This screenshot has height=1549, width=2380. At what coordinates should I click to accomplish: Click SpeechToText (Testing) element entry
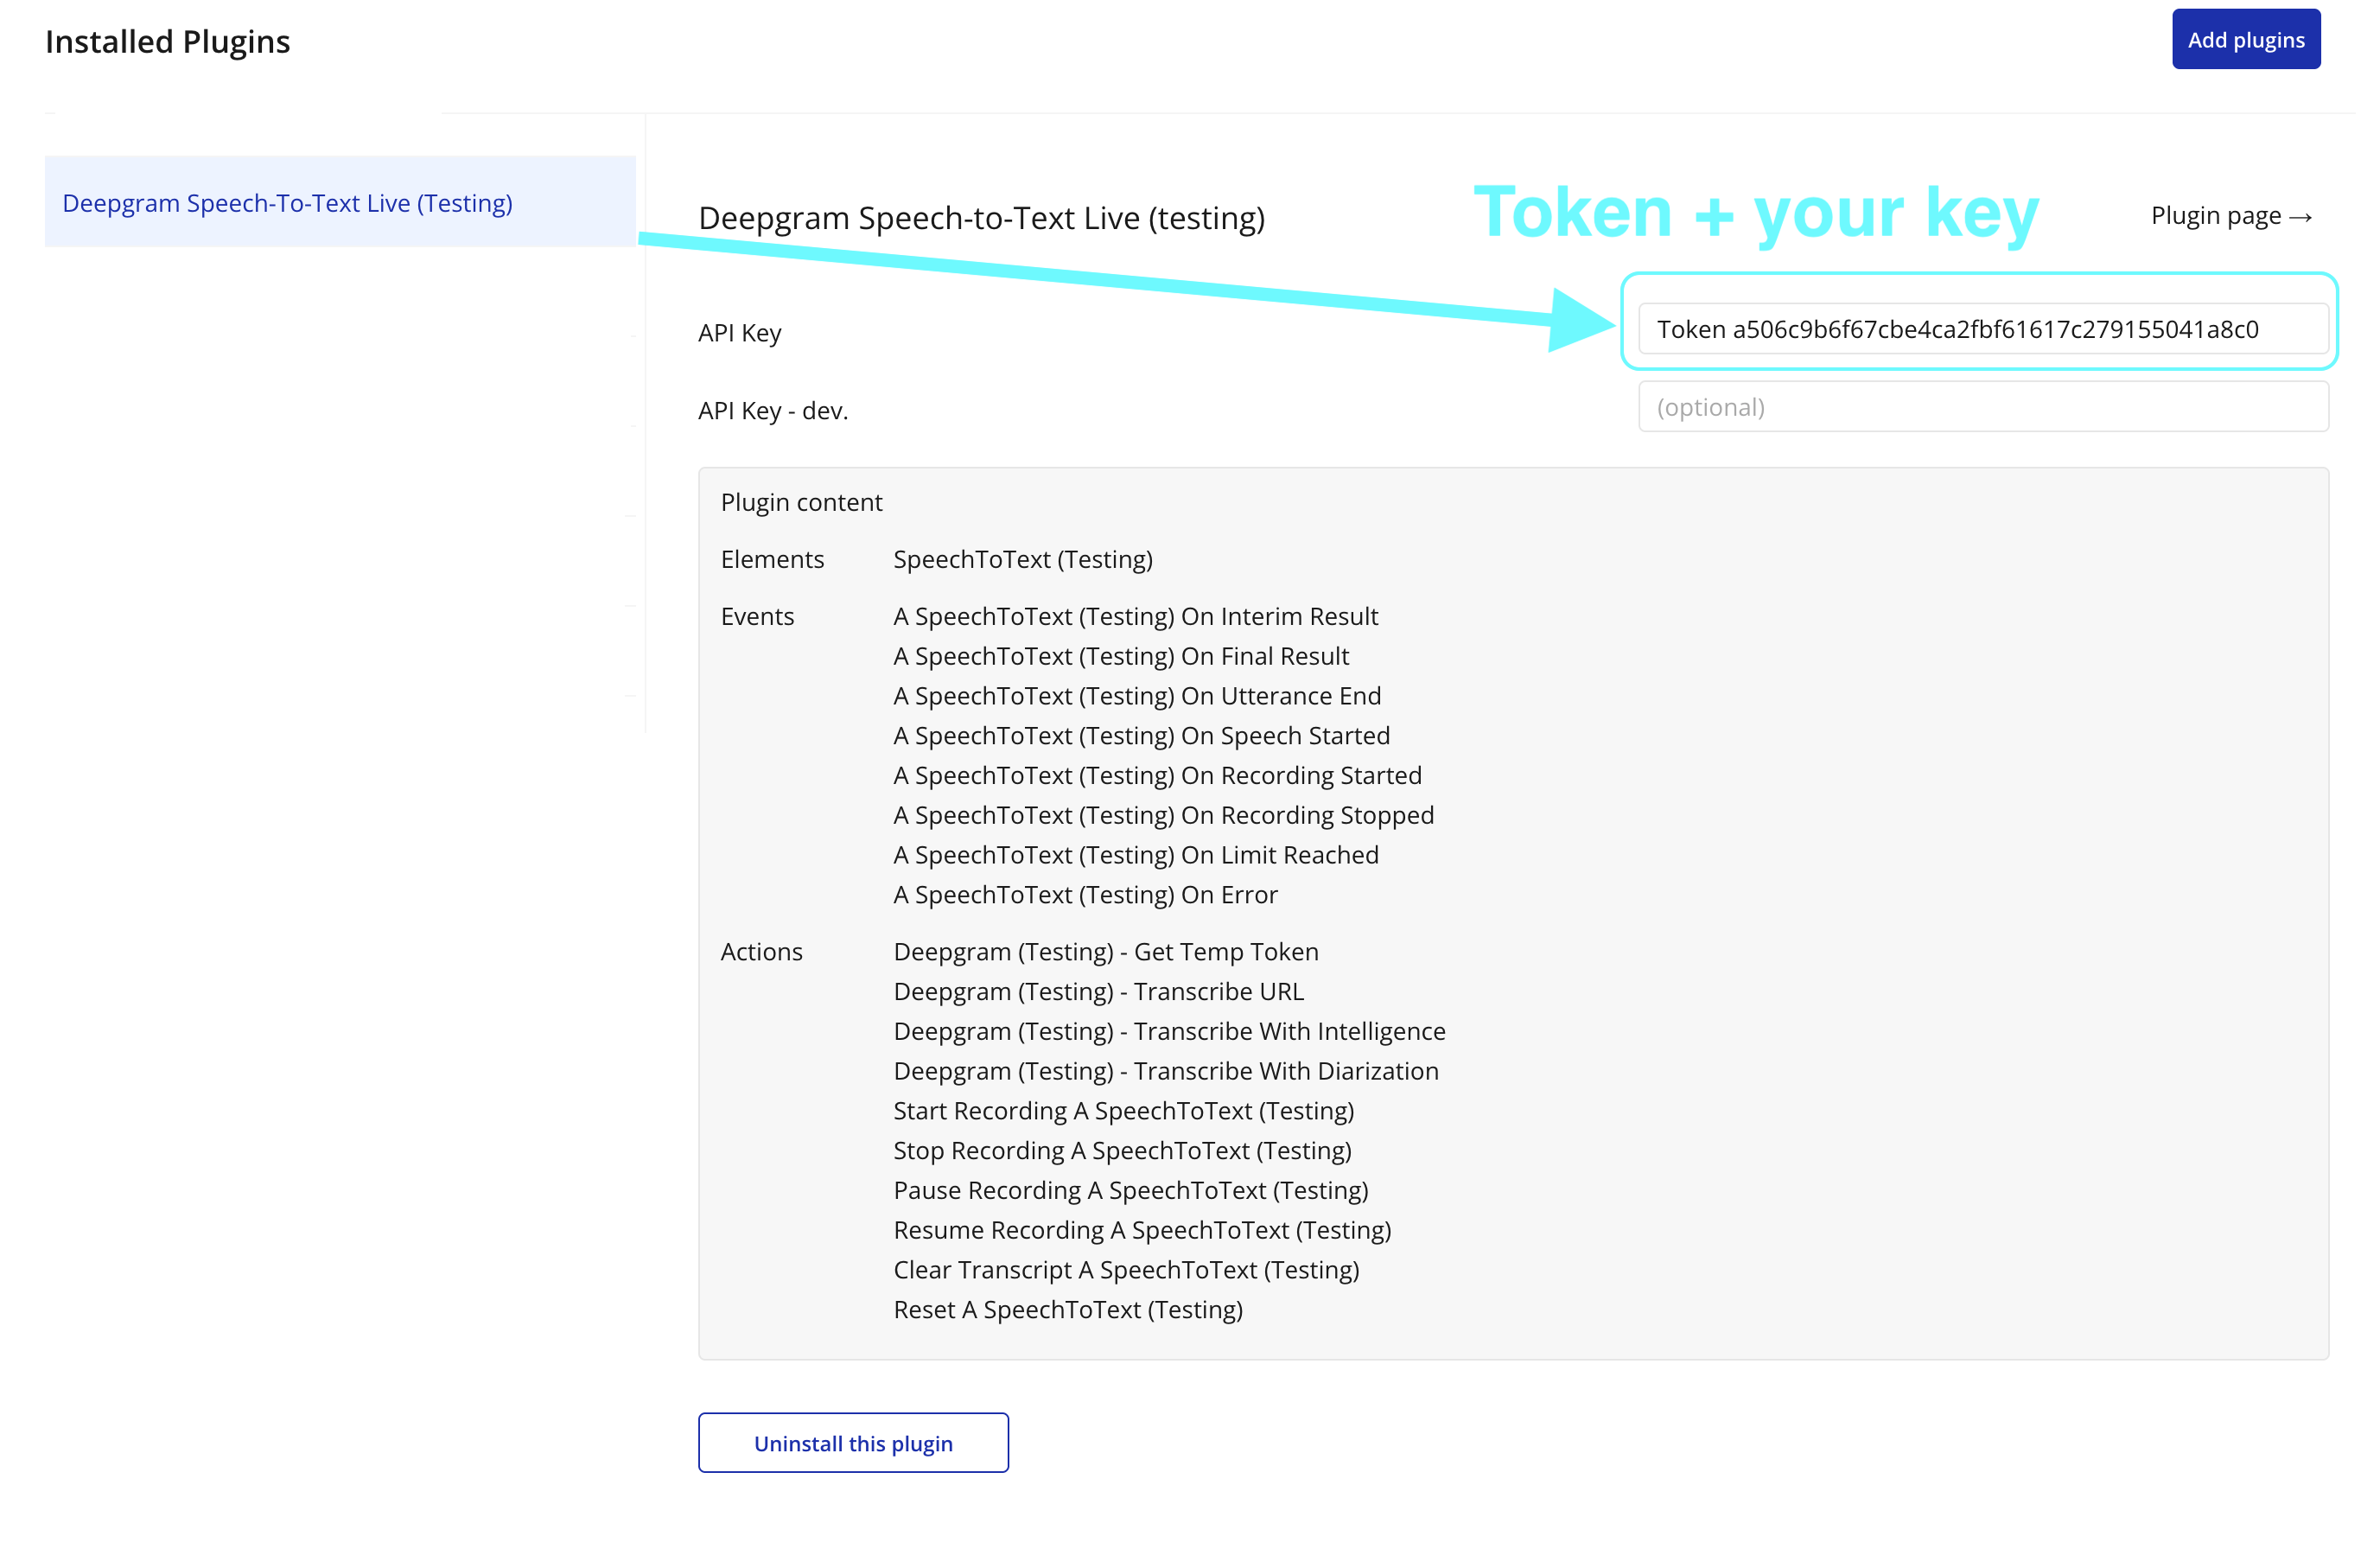pos(1022,559)
